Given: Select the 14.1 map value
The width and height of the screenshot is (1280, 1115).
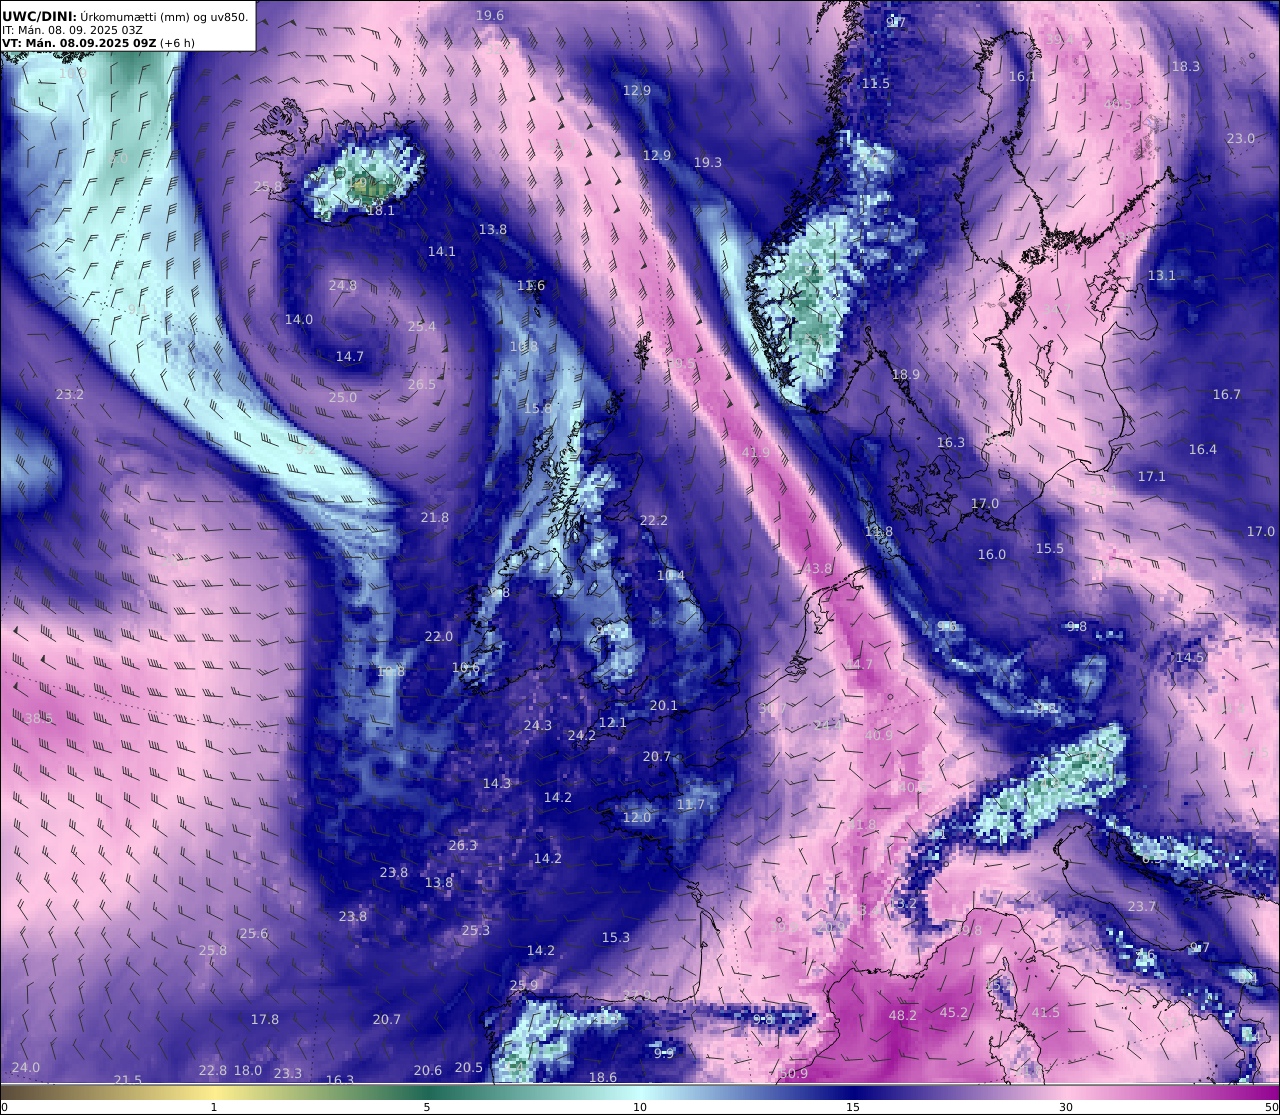Looking at the screenshot, I should [441, 251].
